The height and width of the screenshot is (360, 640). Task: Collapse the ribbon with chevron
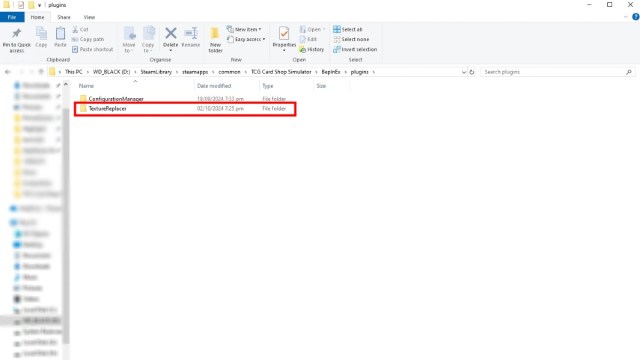[626, 17]
